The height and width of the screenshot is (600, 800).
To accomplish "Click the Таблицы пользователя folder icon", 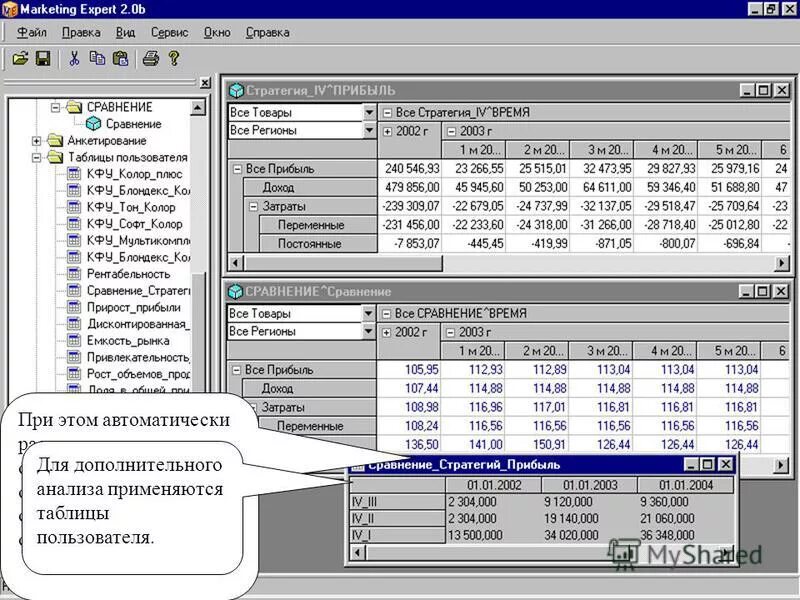I will pos(55,157).
